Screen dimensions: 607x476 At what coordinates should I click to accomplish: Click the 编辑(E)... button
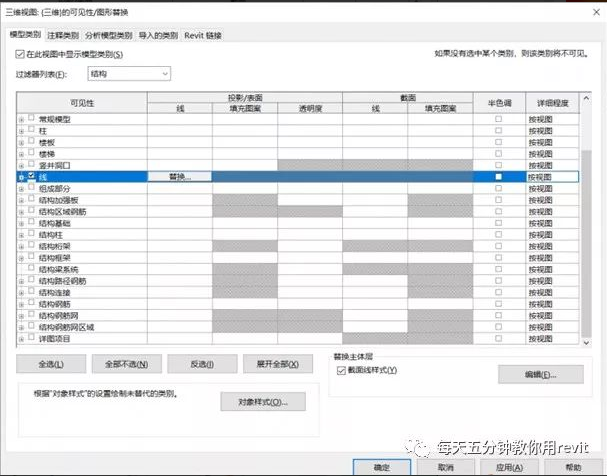tap(541, 374)
